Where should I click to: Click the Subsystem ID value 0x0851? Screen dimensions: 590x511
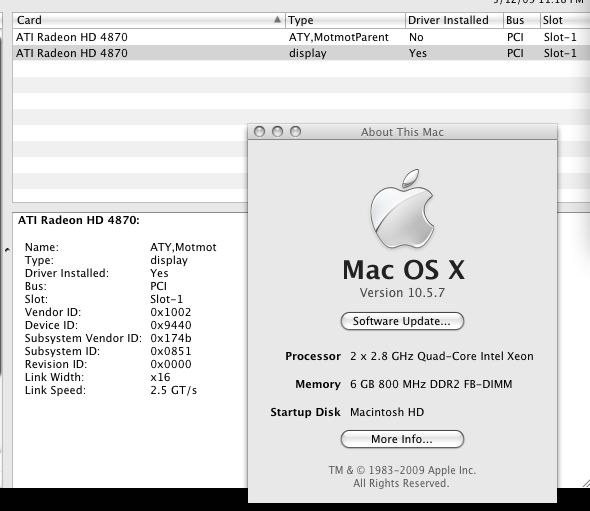coord(171,351)
